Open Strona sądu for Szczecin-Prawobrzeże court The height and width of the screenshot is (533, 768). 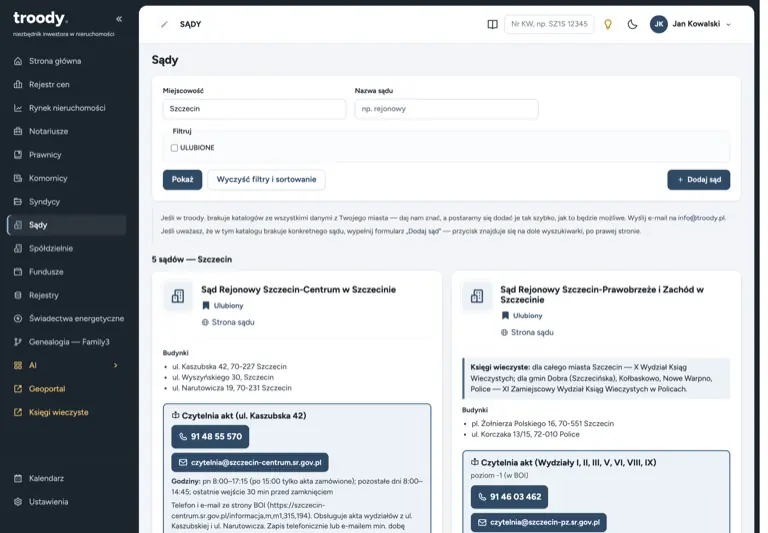tap(528, 333)
